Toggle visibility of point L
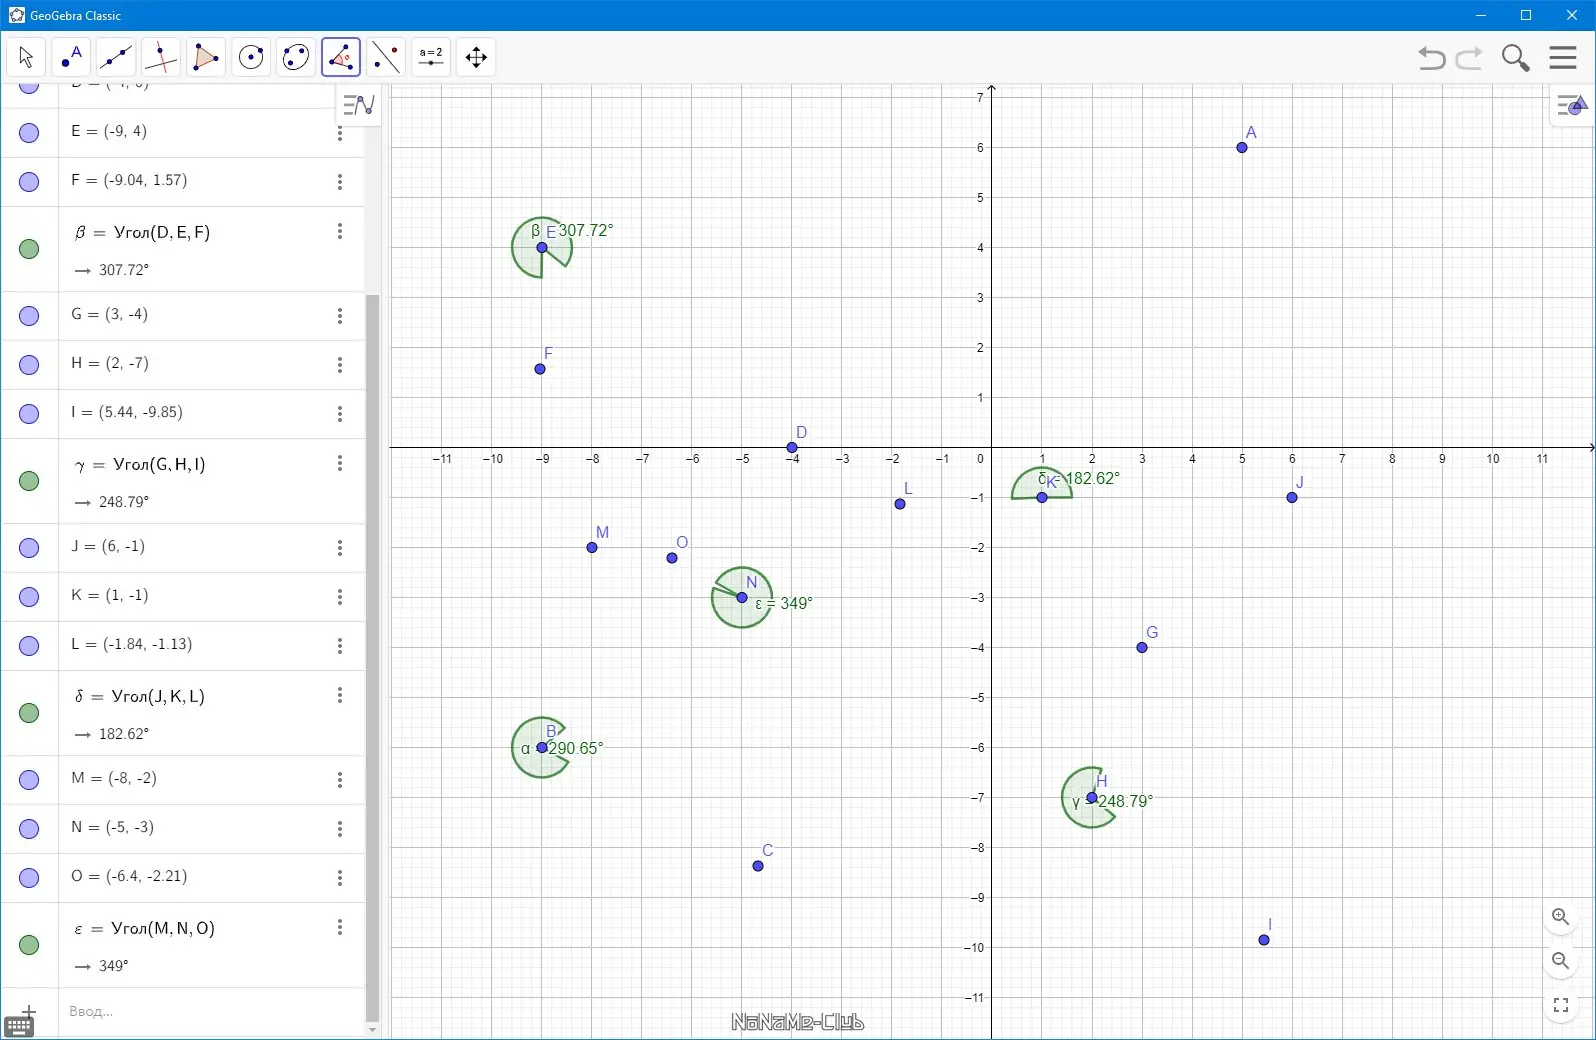The width and height of the screenshot is (1596, 1040). coord(29,646)
